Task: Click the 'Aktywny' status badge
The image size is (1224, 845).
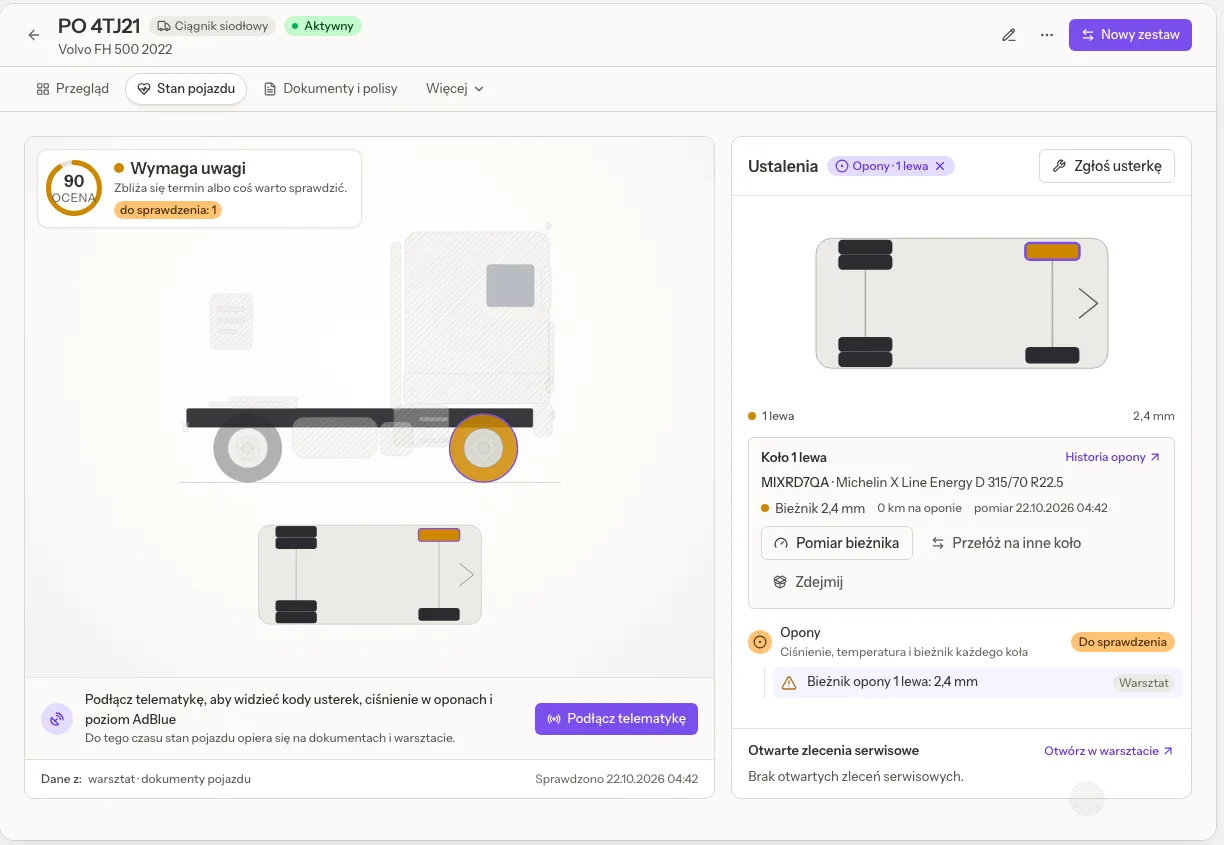Action: coord(322,26)
